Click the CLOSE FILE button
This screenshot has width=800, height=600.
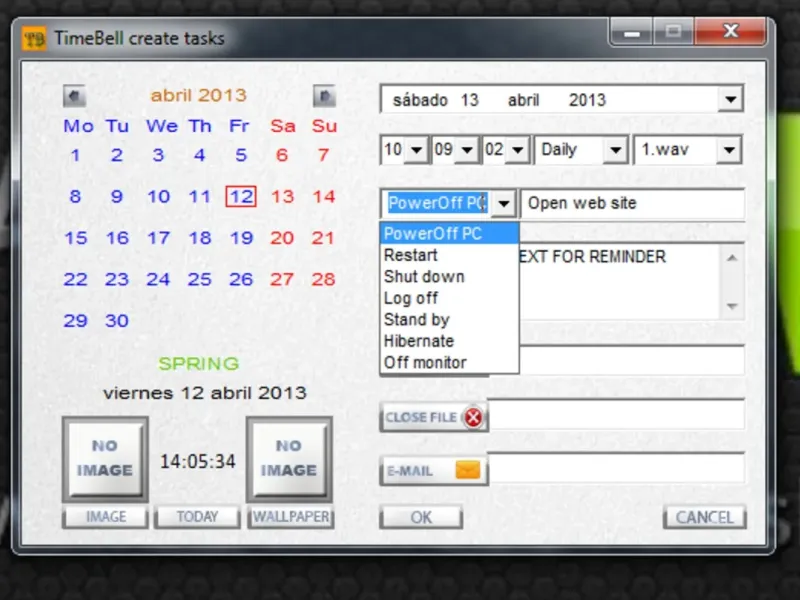434,417
